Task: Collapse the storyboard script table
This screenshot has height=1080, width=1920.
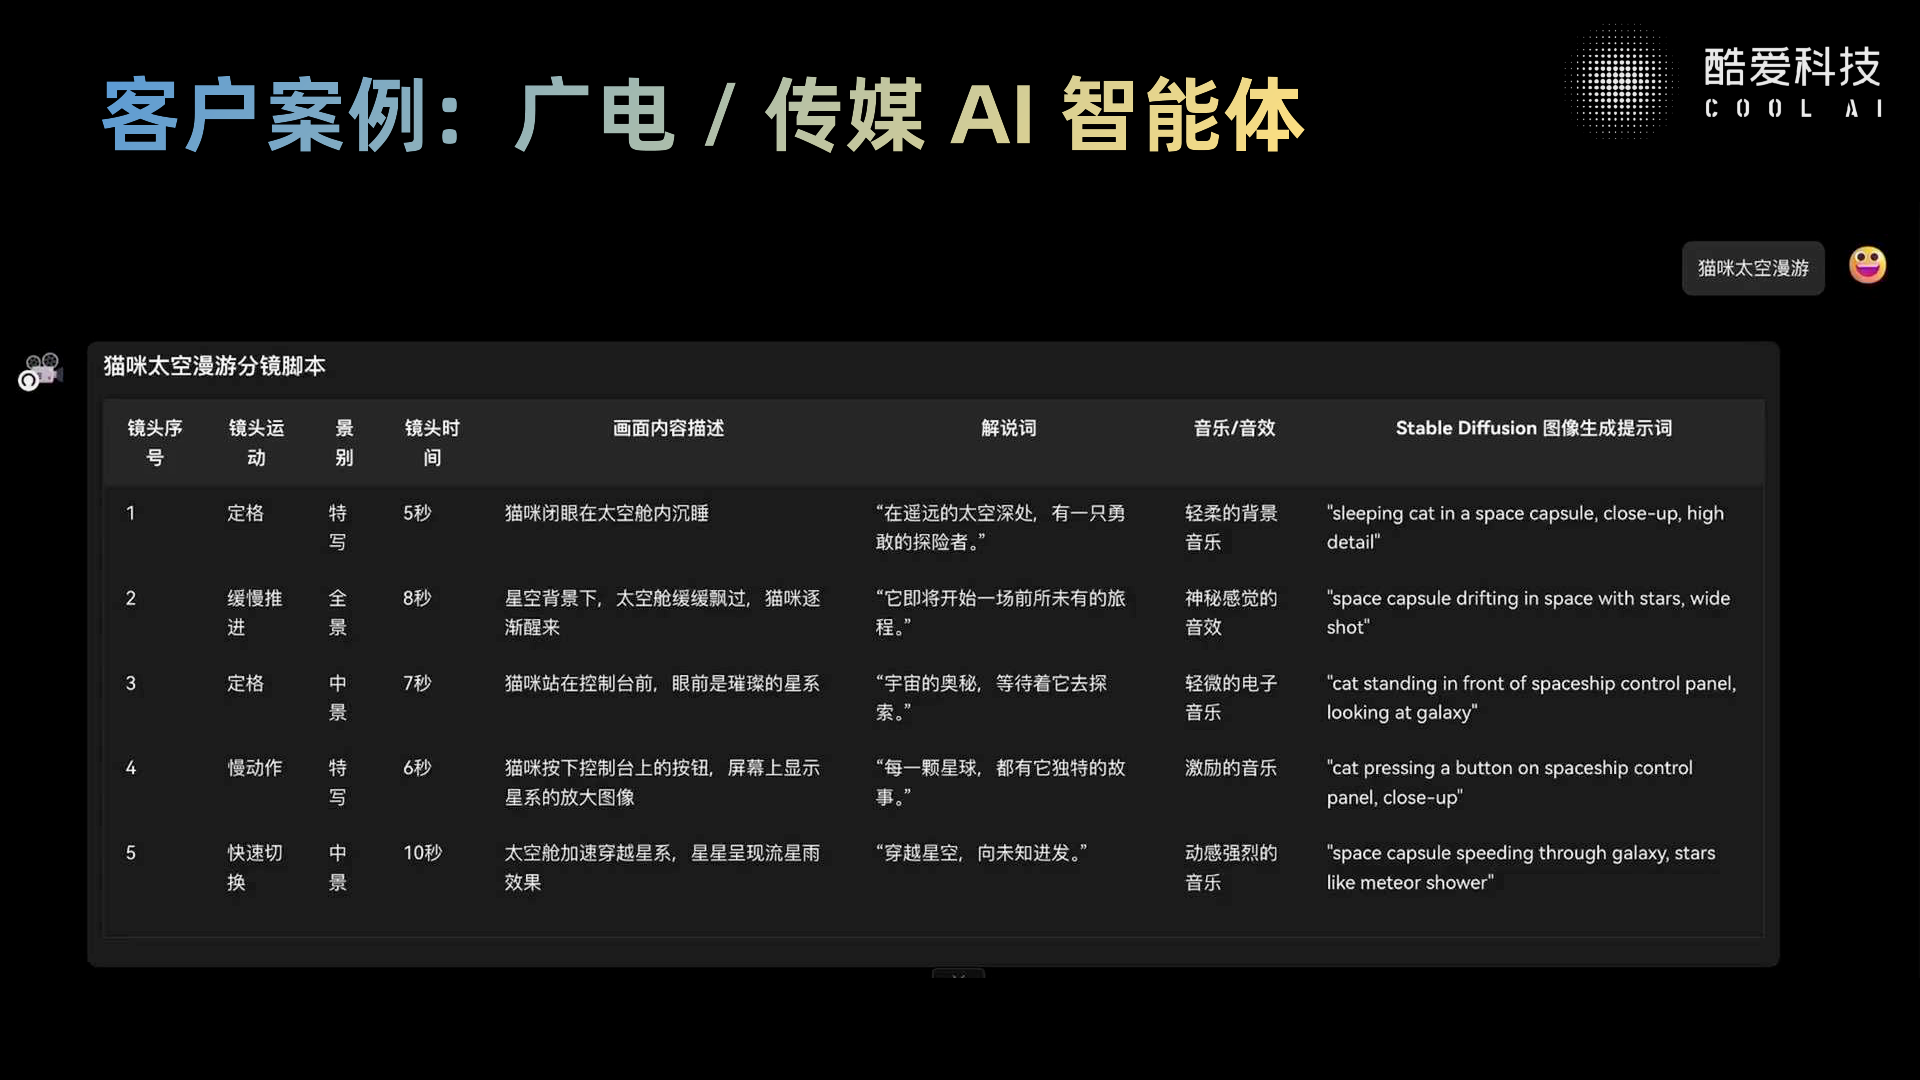Action: point(213,366)
